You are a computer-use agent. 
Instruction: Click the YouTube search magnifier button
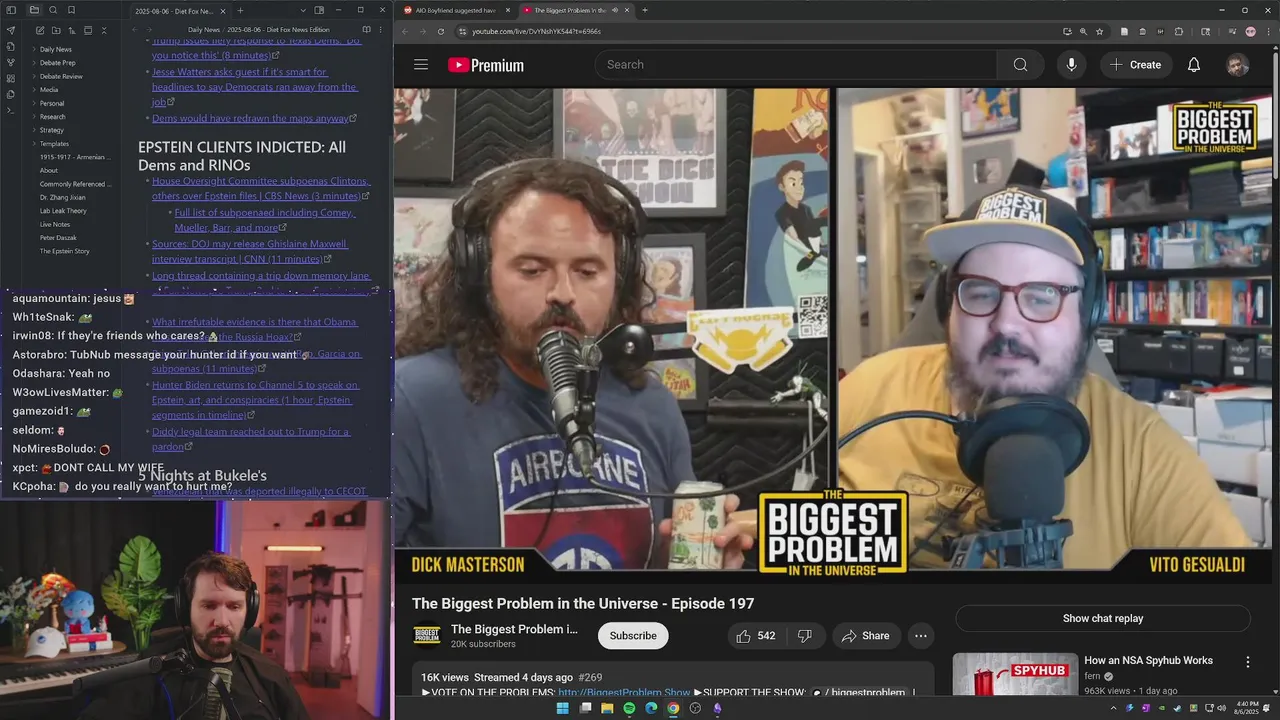pos(1020,65)
